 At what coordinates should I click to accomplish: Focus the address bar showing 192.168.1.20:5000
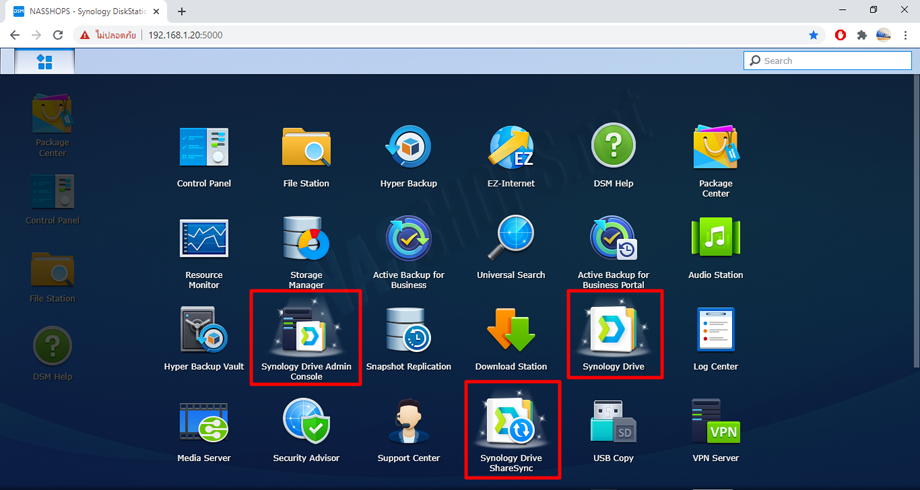(x=185, y=35)
